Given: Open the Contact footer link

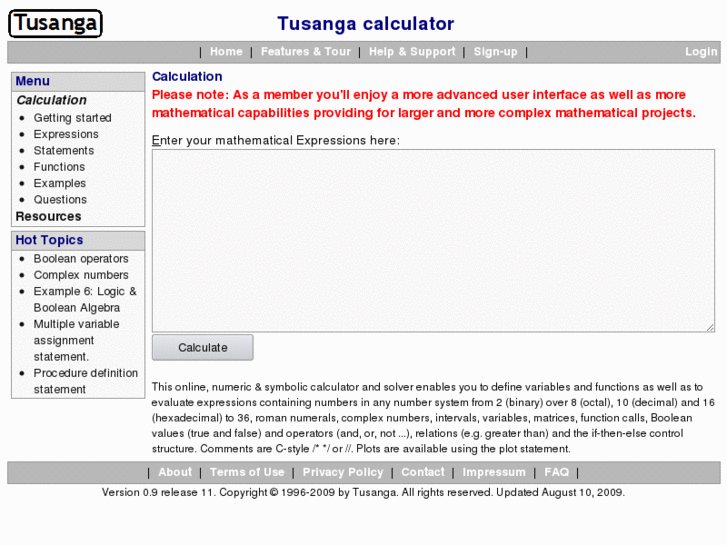Looking at the screenshot, I should tap(422, 472).
